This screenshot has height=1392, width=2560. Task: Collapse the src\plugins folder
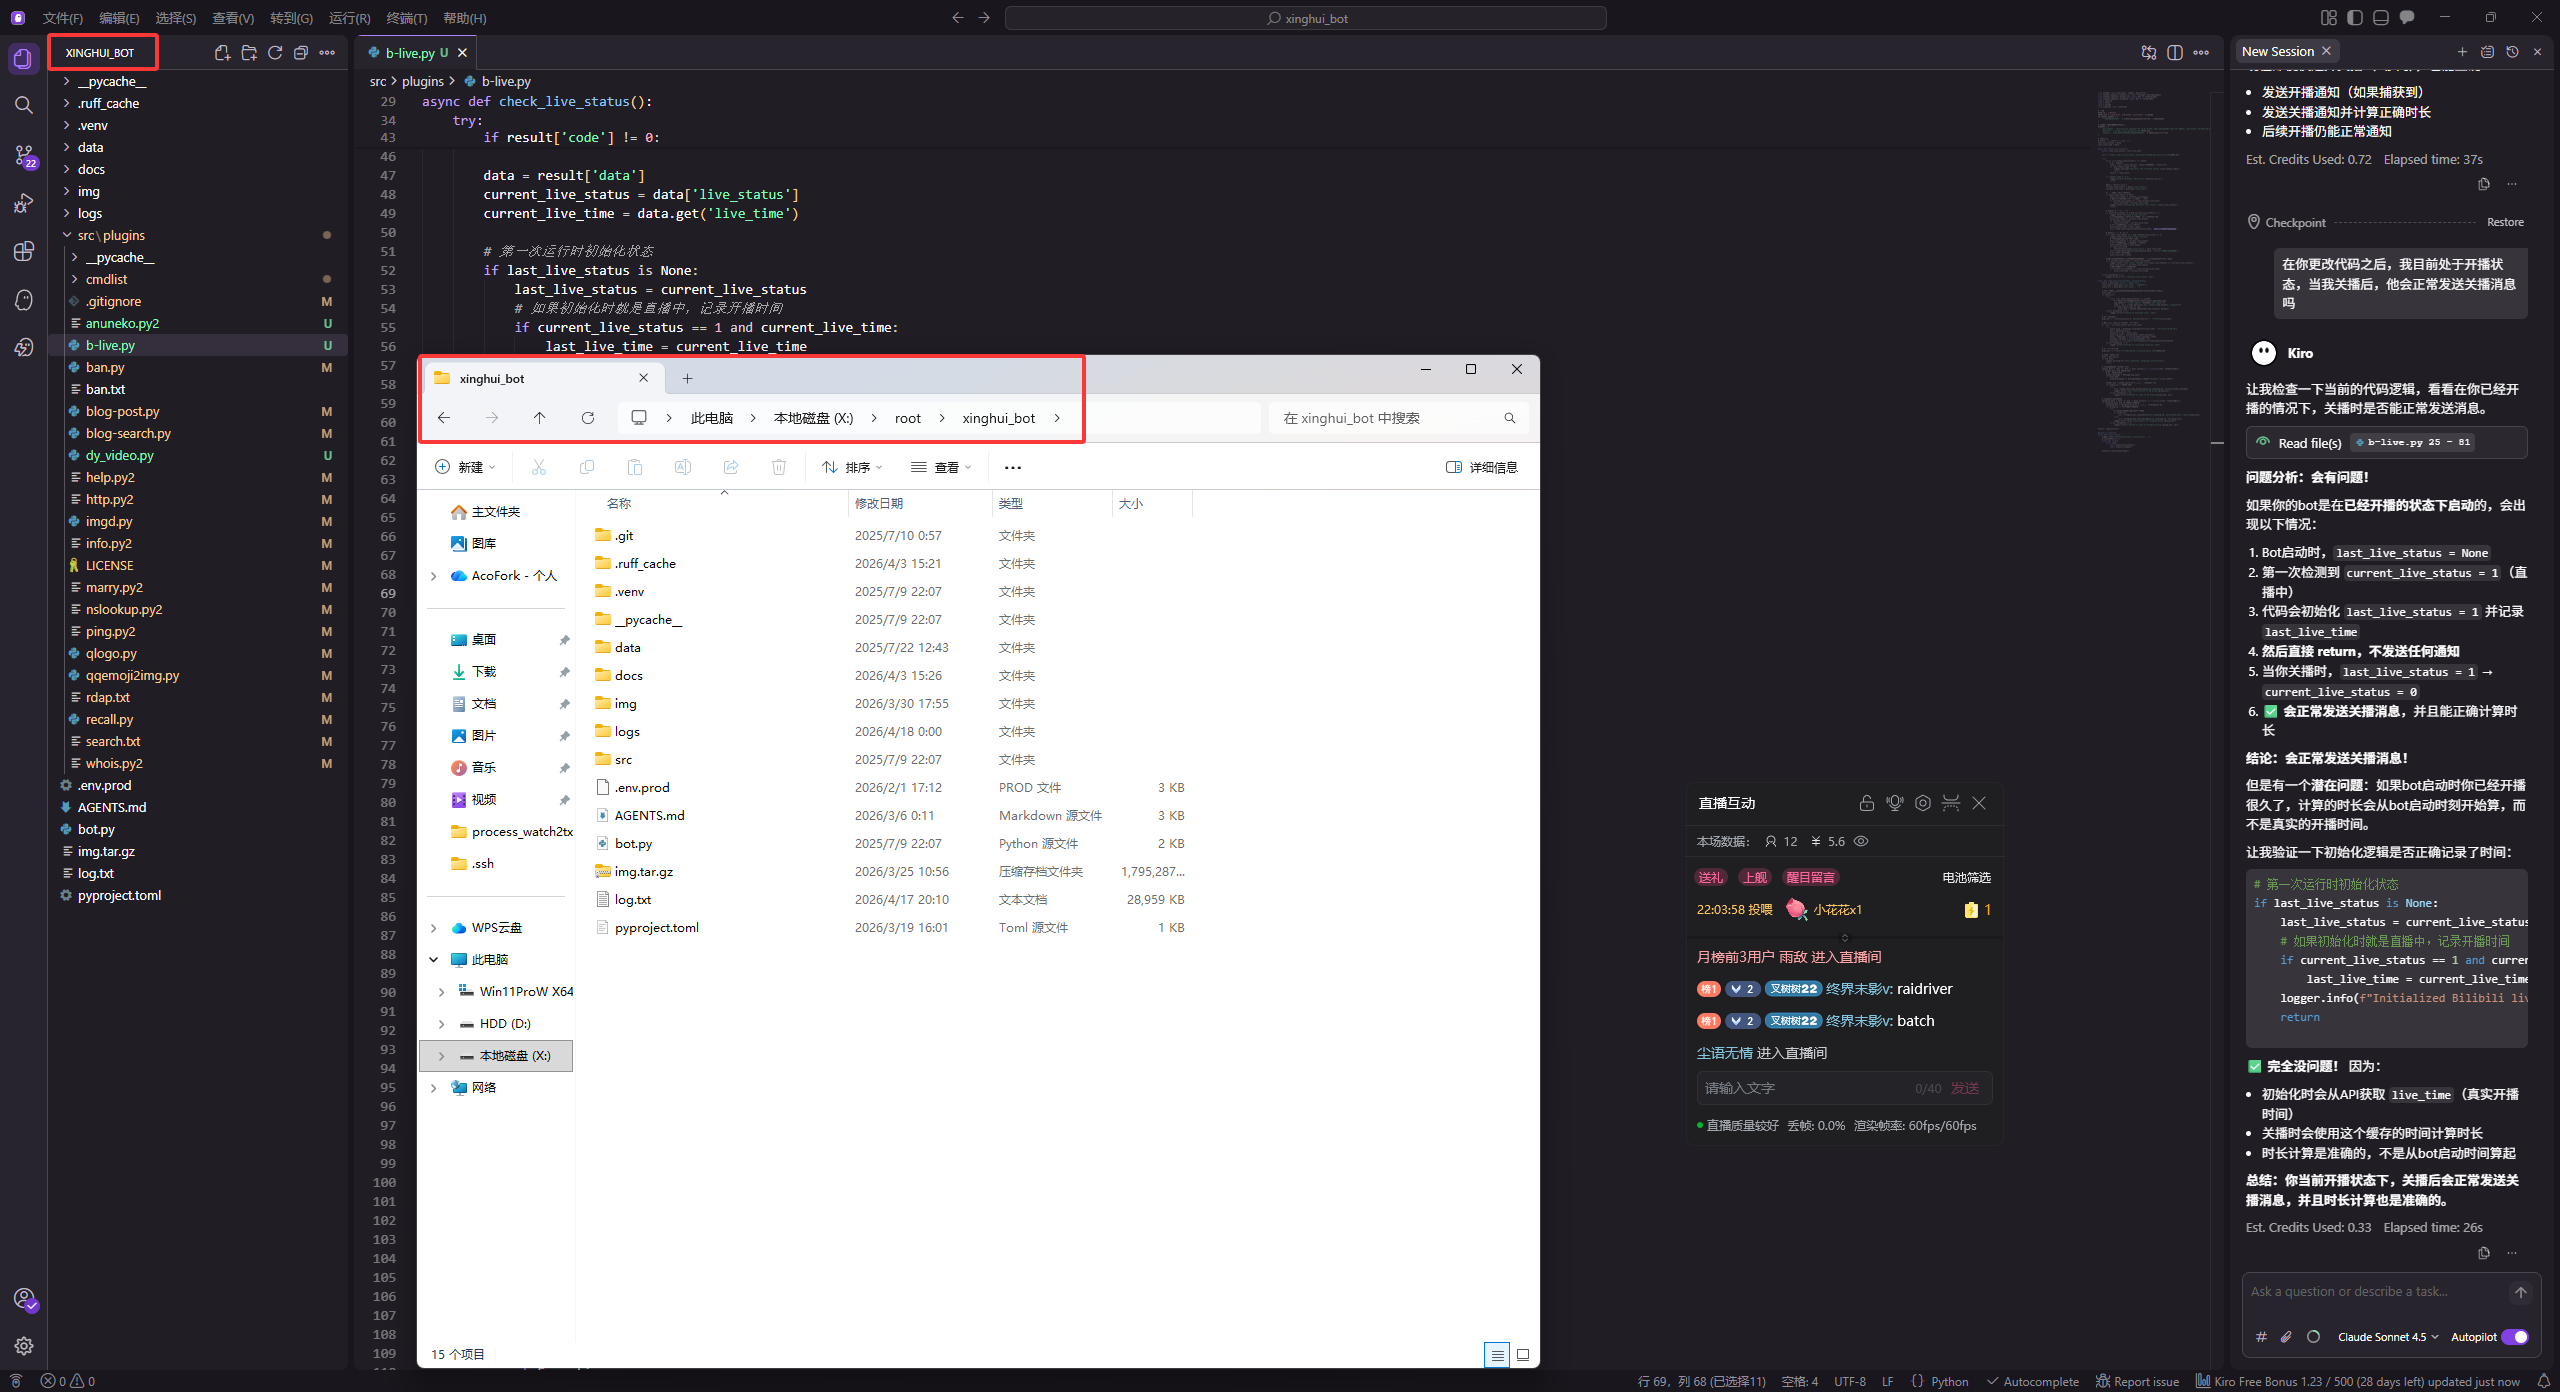110,235
